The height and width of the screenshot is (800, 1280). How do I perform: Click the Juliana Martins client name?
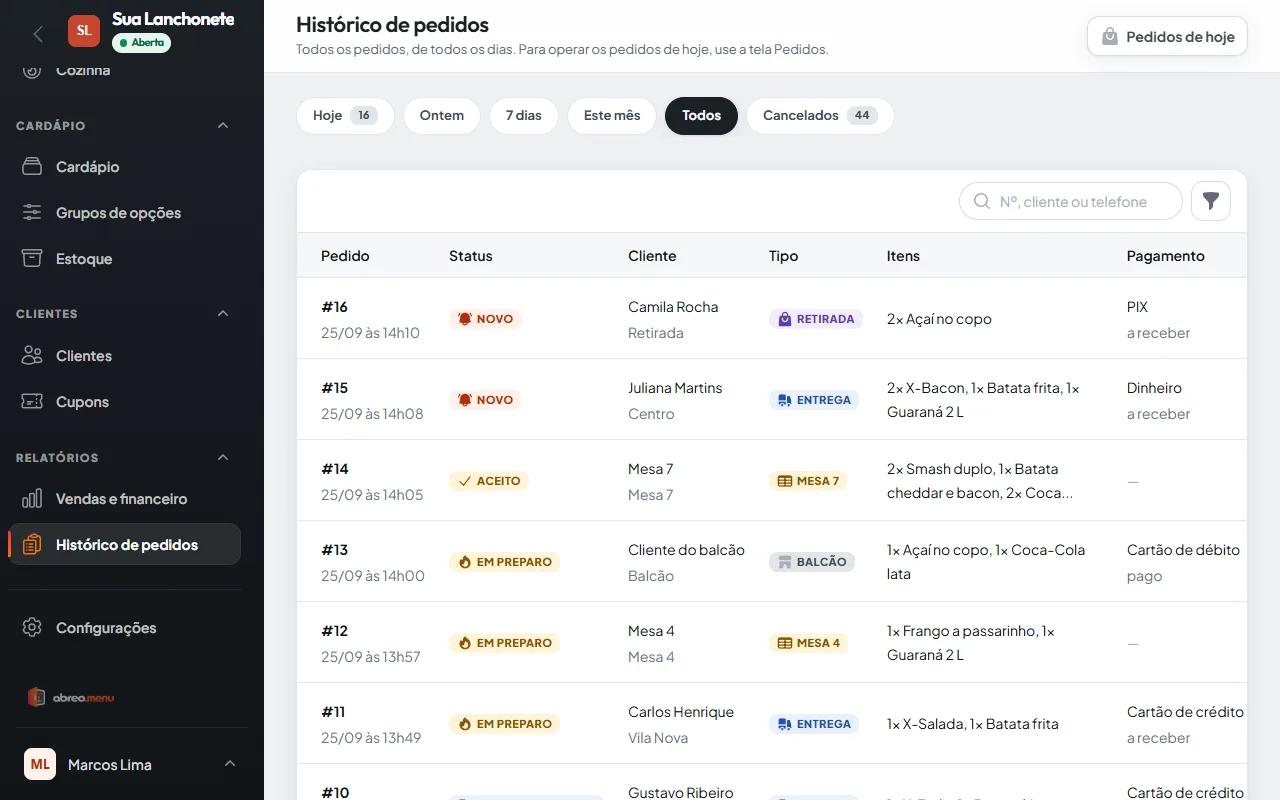click(x=675, y=388)
